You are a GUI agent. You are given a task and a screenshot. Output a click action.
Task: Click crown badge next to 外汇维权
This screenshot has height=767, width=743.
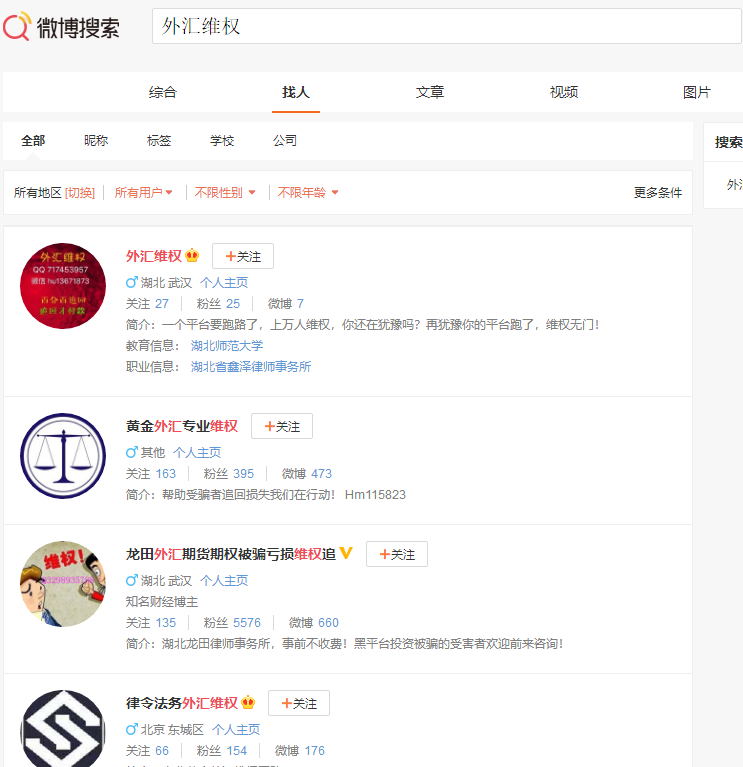coord(192,255)
